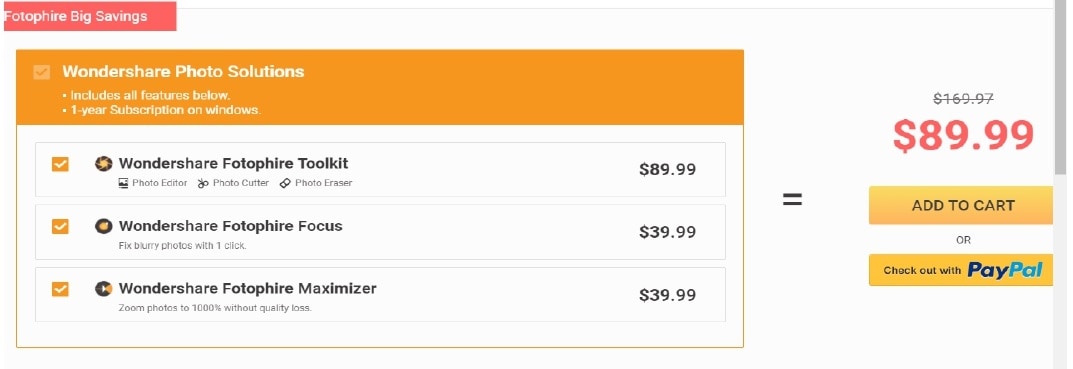Screen dimensions: 1073x369
Task: Click the Fotophire Maximizer product icon
Action: (x=103, y=288)
